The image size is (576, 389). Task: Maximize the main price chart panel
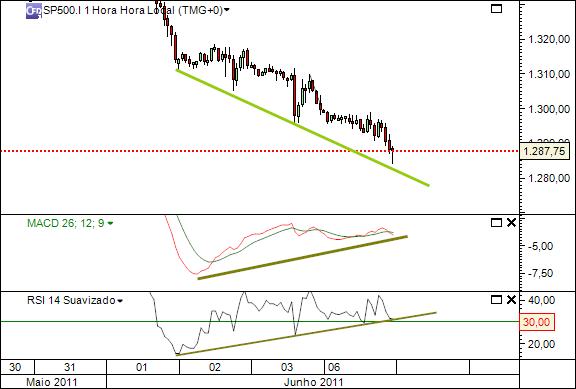pos(496,8)
